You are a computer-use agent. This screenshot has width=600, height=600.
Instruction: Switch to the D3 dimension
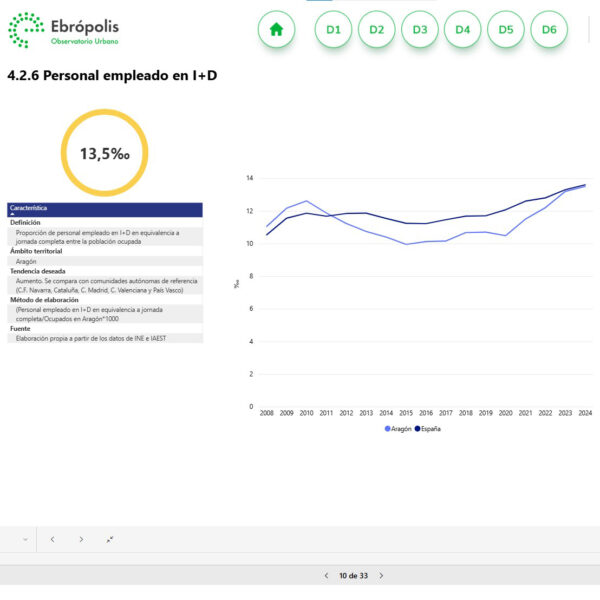click(419, 30)
